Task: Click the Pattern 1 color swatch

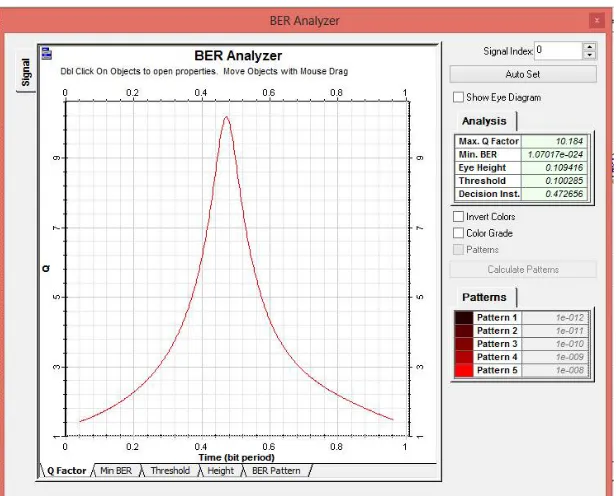Action: [464, 318]
